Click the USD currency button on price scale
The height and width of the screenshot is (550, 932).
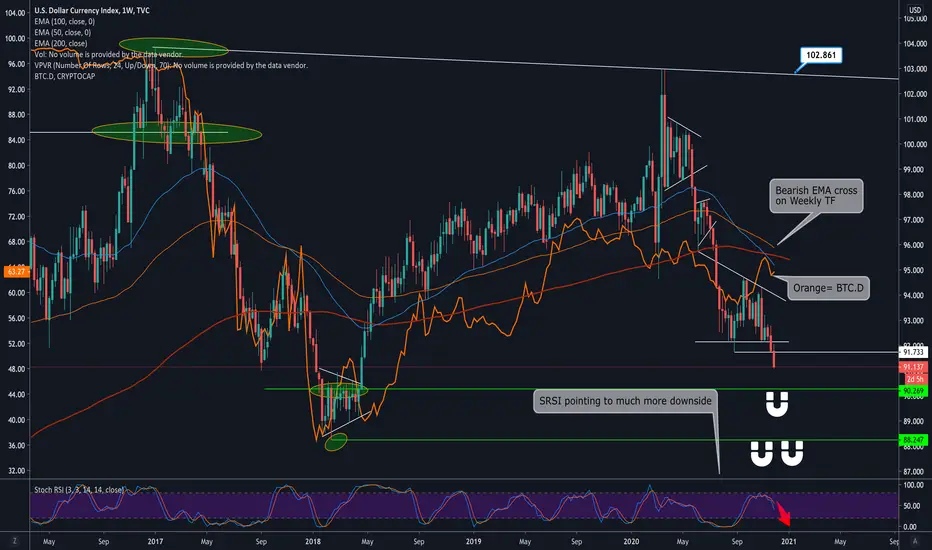click(914, 10)
